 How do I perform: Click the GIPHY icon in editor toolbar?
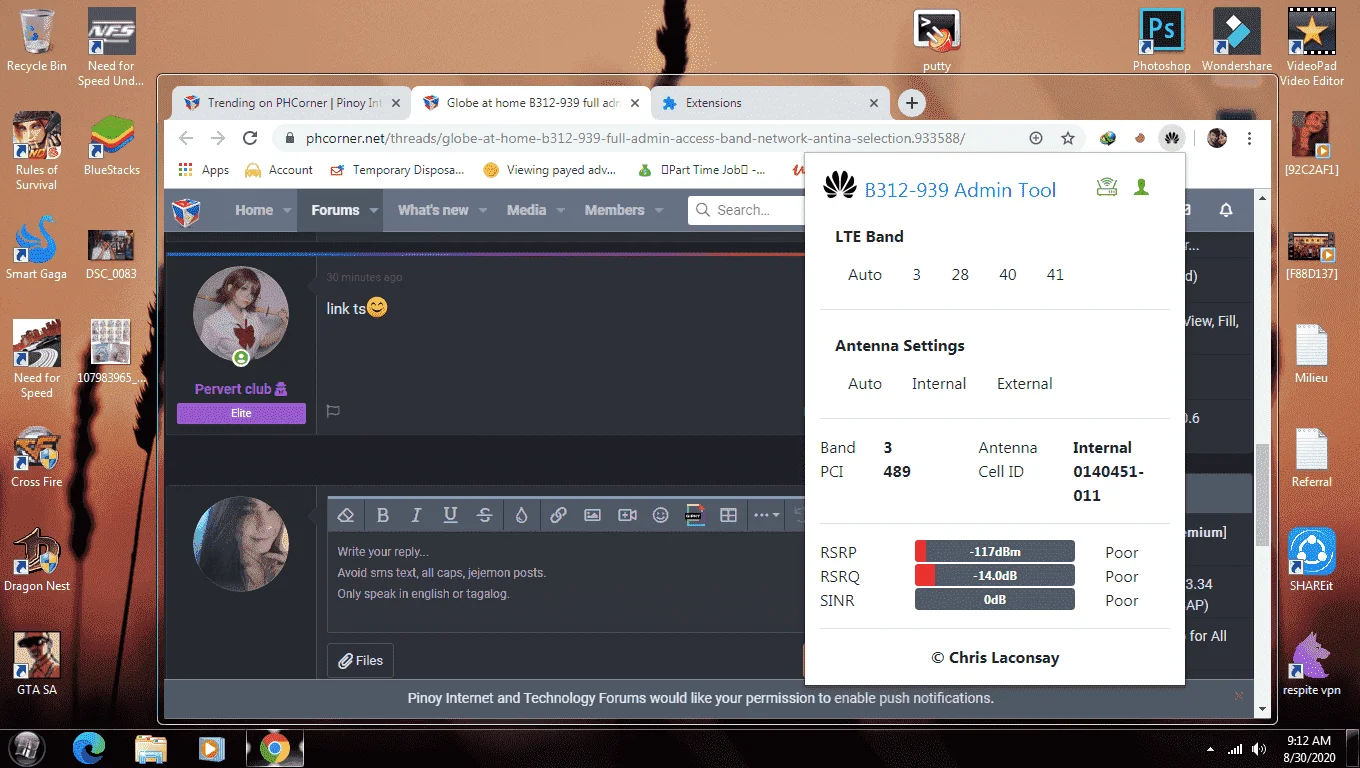coord(695,515)
